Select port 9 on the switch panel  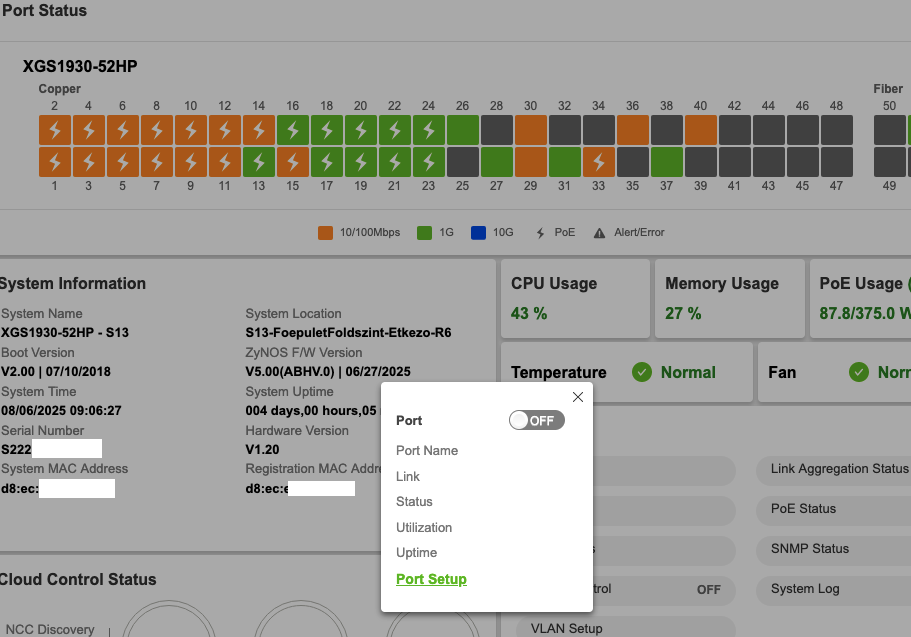coord(191,162)
